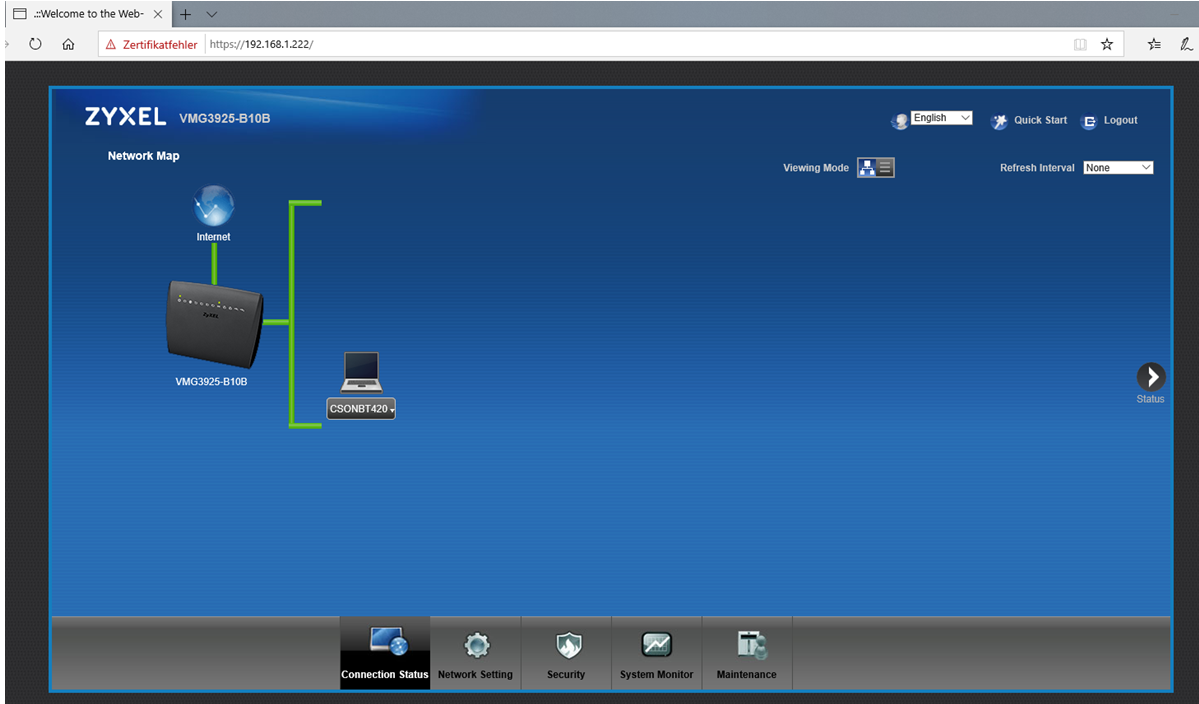The image size is (1199, 704).
Task: Switch to the list viewing mode
Action: click(x=885, y=167)
